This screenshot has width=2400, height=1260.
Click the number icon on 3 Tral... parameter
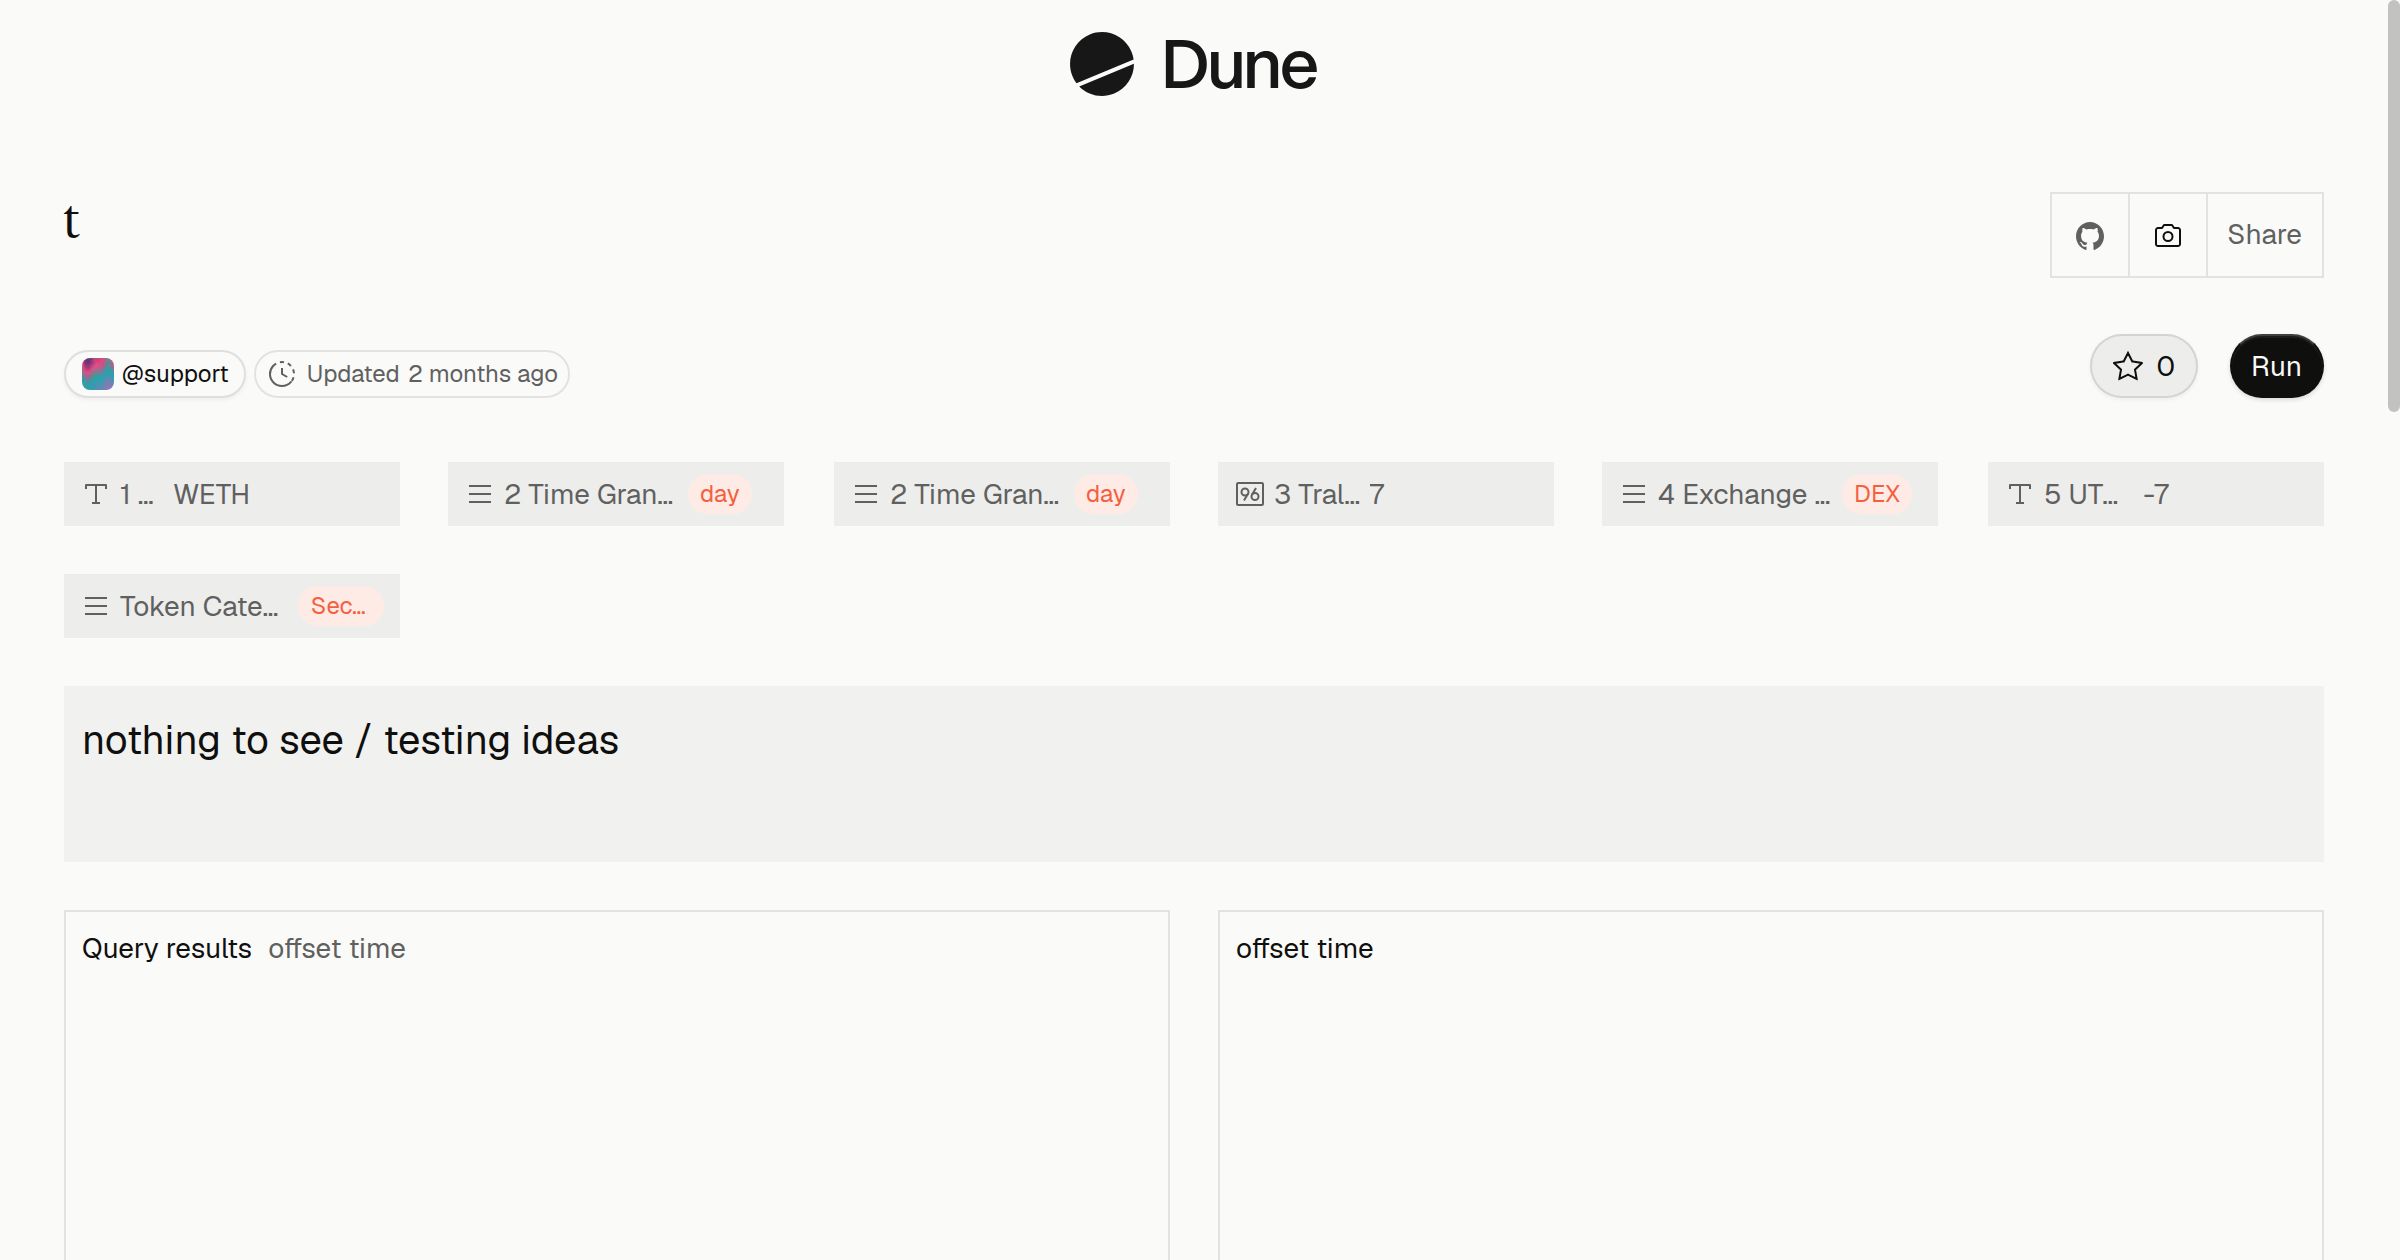pos(1250,494)
